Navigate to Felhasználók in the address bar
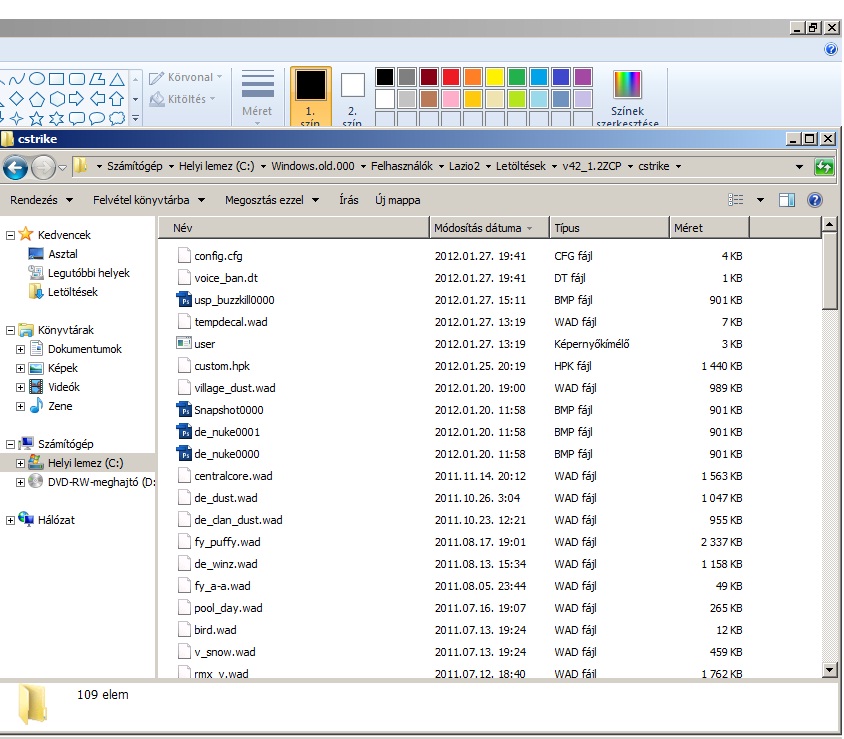 pos(402,166)
